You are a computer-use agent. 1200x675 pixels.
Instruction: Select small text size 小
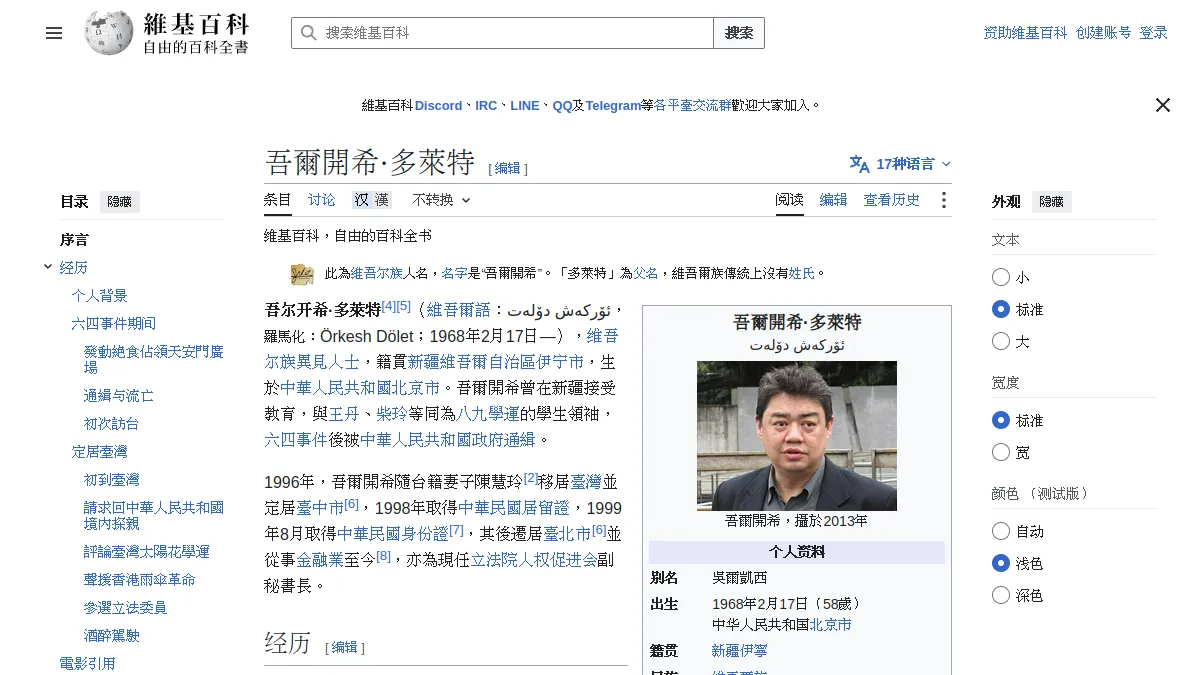coord(1001,277)
